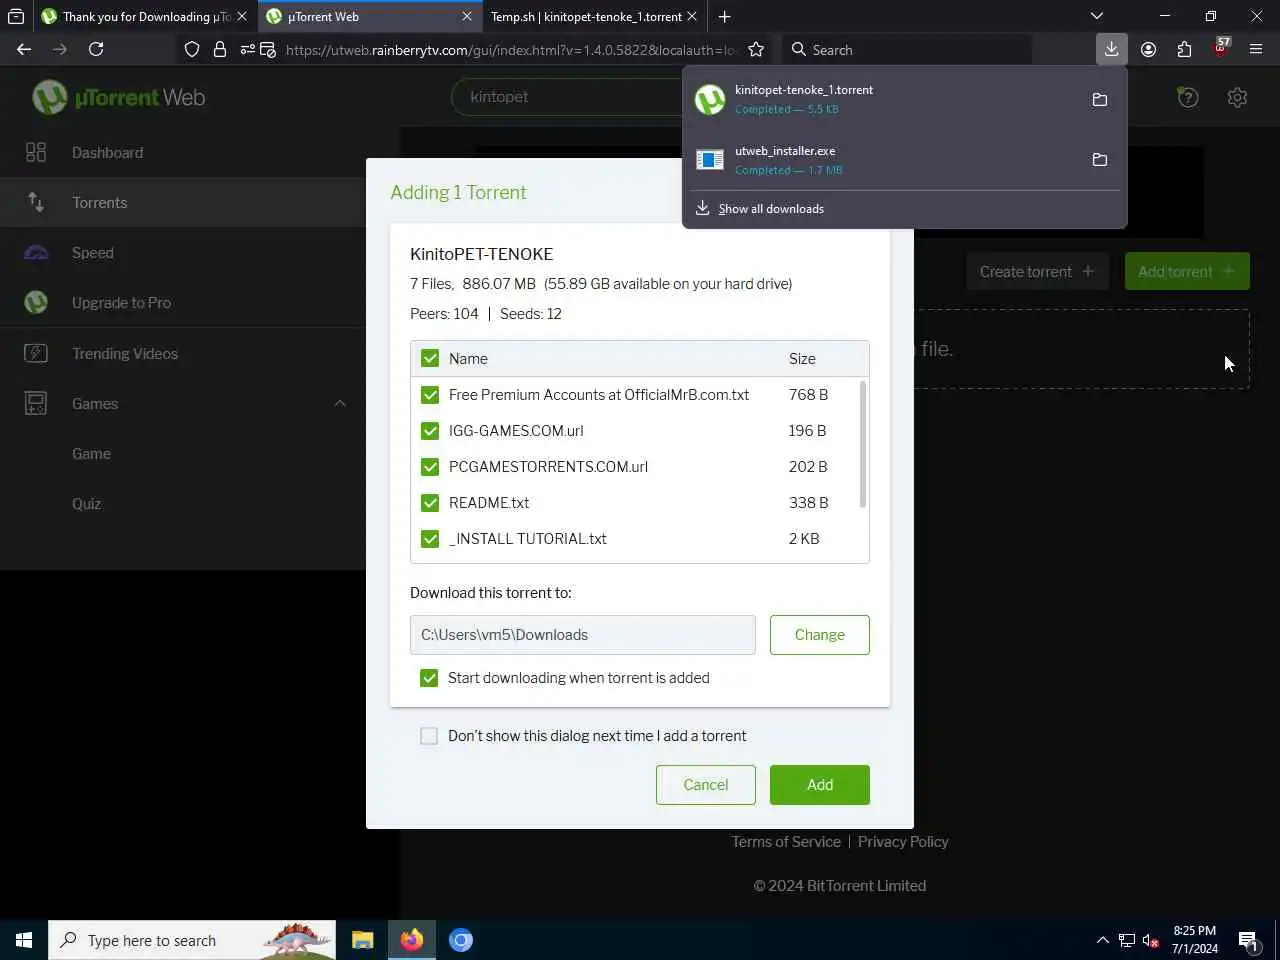Cancel the Adding 1 Torrent dialog
This screenshot has width=1280, height=960.
click(706, 784)
